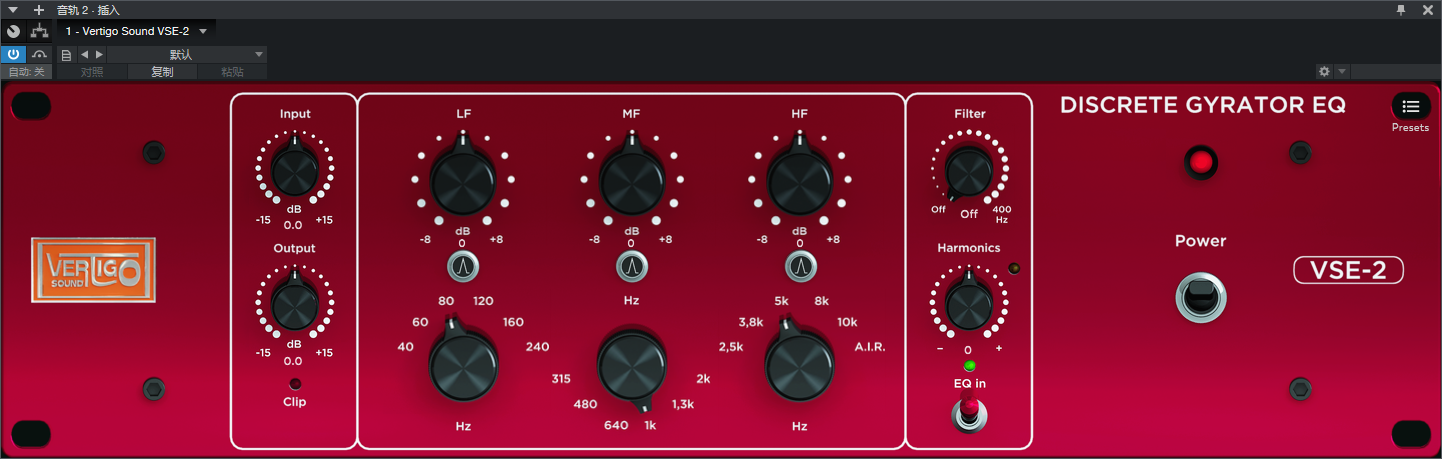Click the HF frequency selector knob

tap(799, 364)
